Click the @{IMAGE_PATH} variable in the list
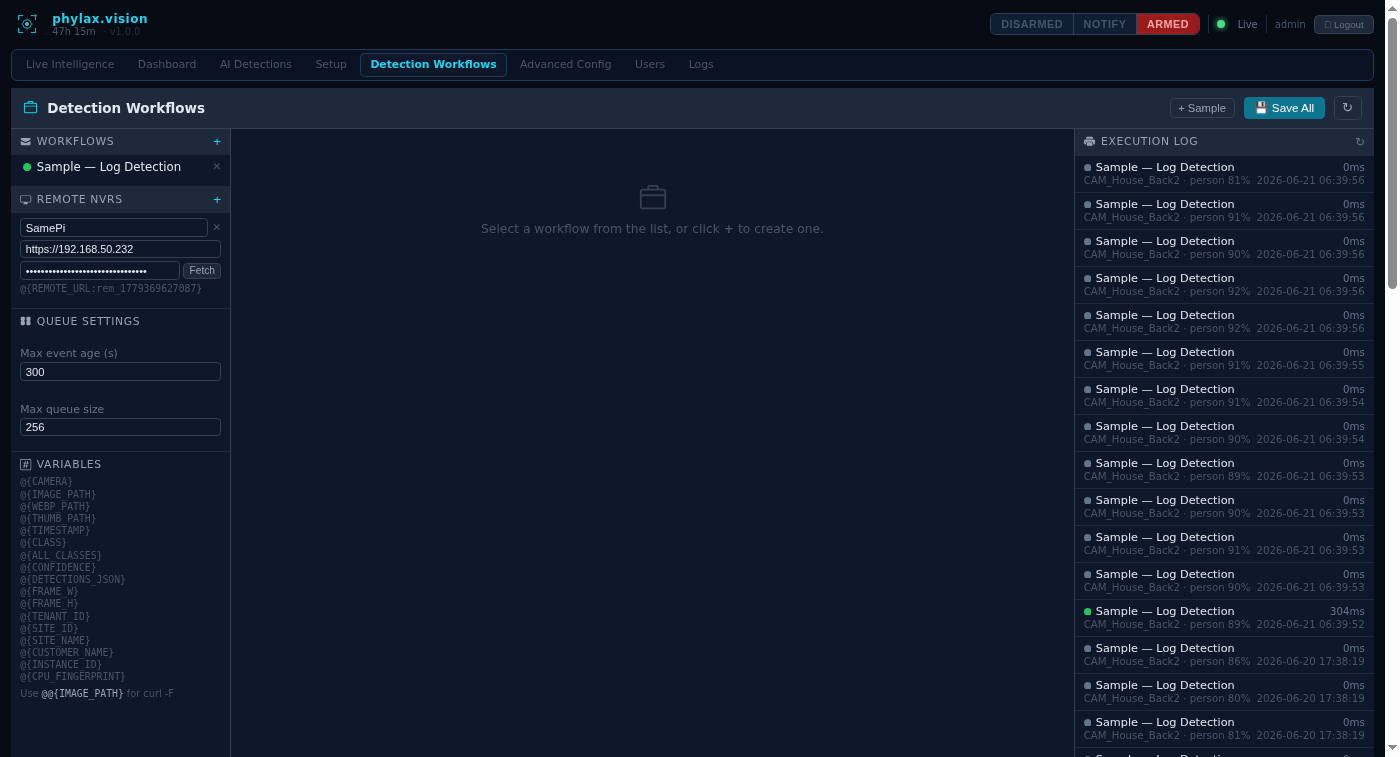This screenshot has height=757, width=1400. tap(58, 494)
